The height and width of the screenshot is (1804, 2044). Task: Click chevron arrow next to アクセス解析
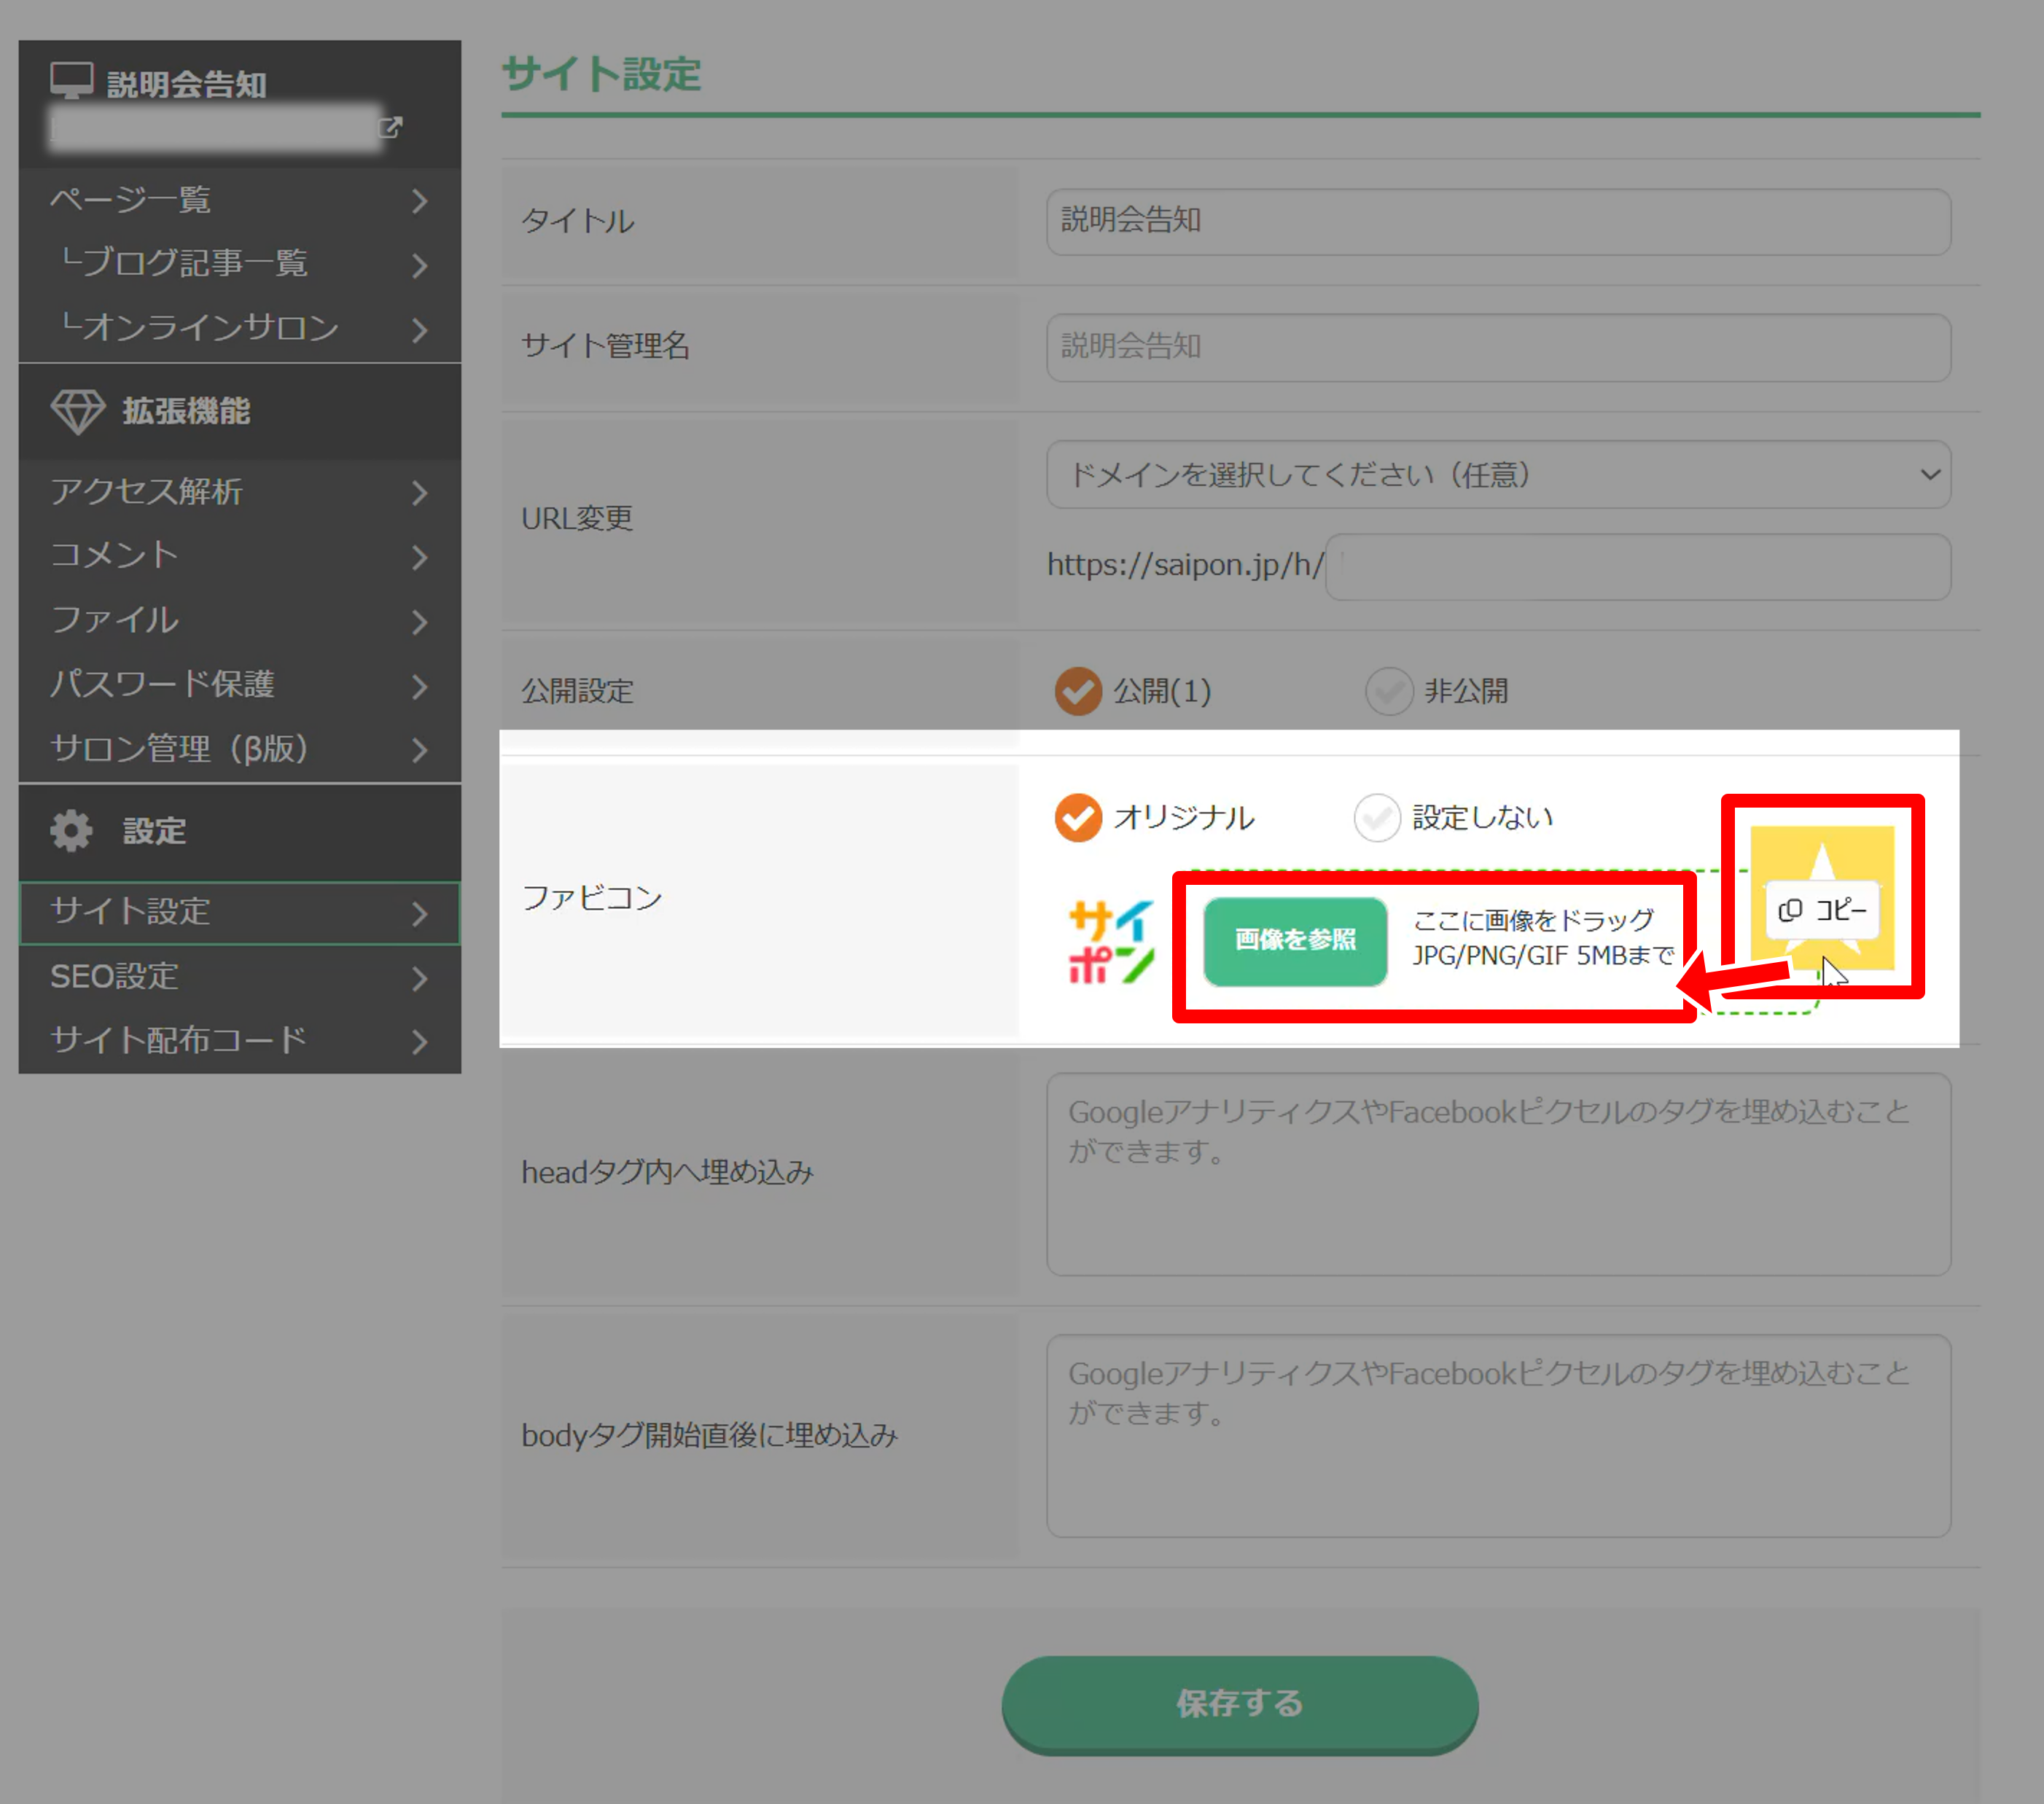tap(420, 492)
